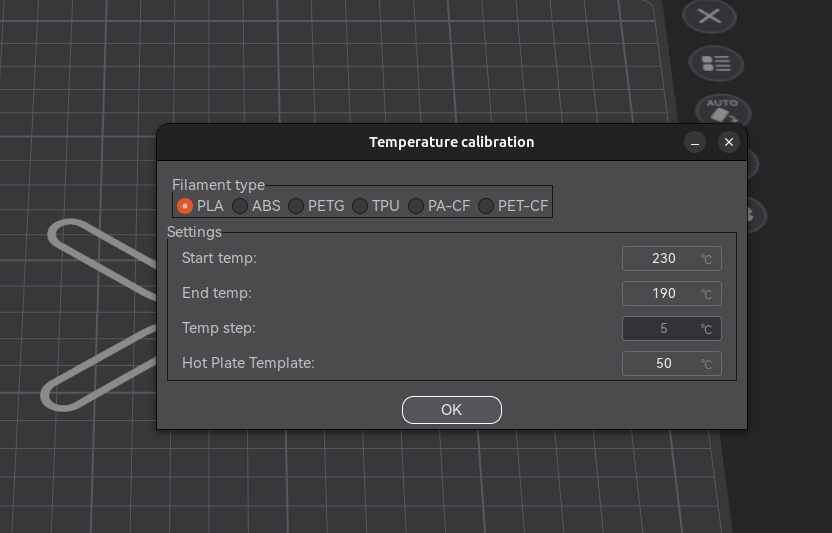
Task: Minimize the Temperature calibration dialog
Action: click(695, 142)
